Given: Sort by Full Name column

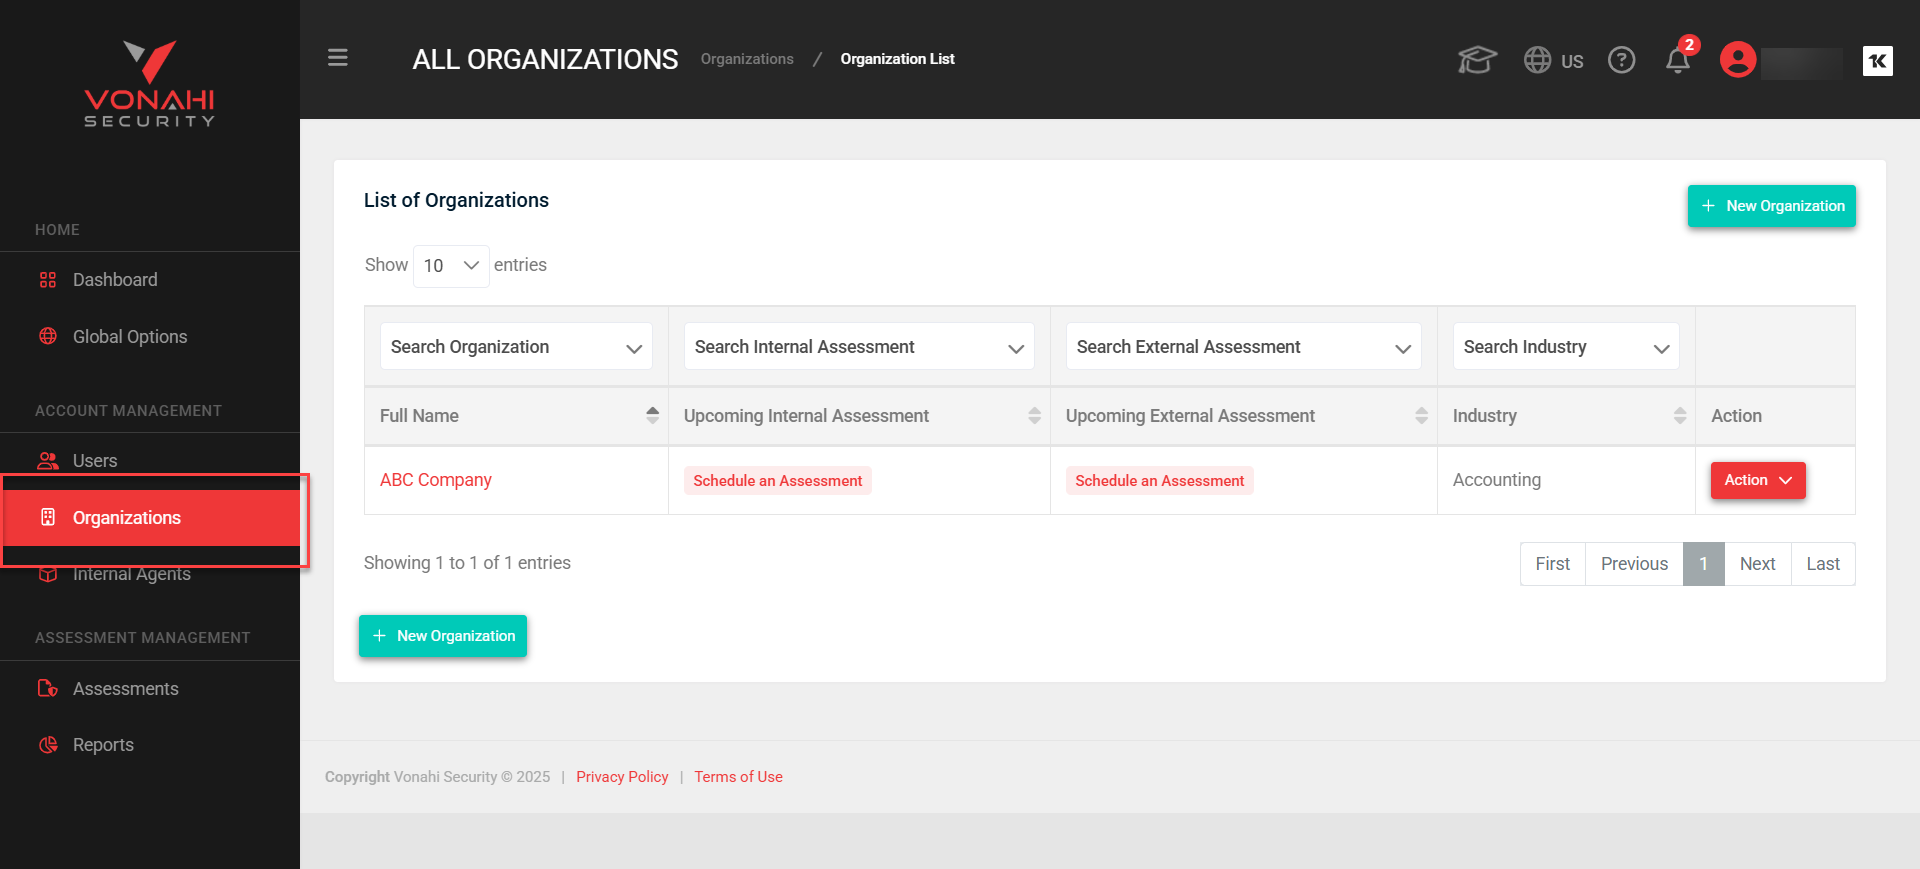Looking at the screenshot, I should tap(516, 416).
